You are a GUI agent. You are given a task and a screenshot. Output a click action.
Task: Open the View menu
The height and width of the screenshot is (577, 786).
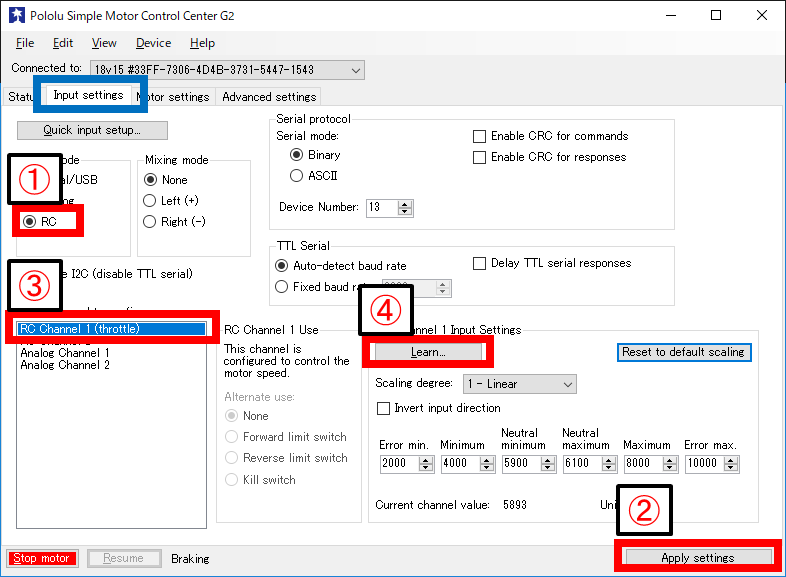point(104,43)
